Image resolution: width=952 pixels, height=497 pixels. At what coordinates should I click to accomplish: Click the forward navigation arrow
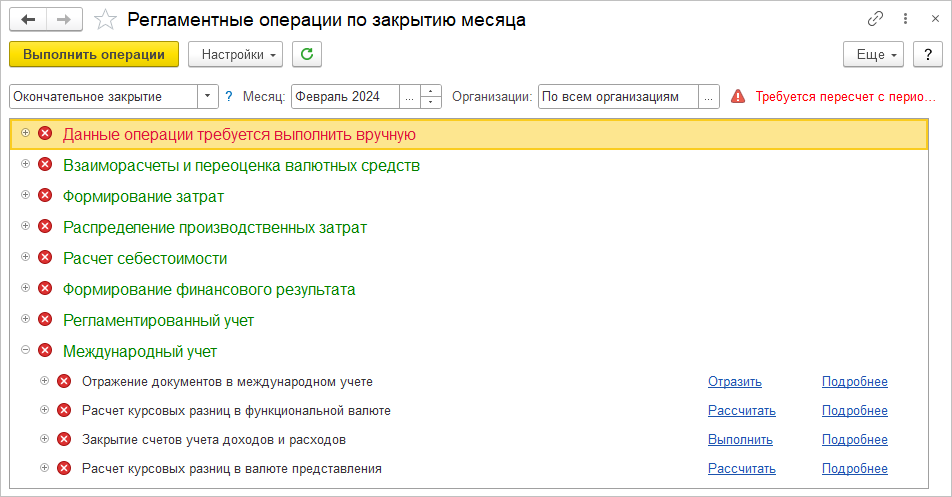(64, 19)
